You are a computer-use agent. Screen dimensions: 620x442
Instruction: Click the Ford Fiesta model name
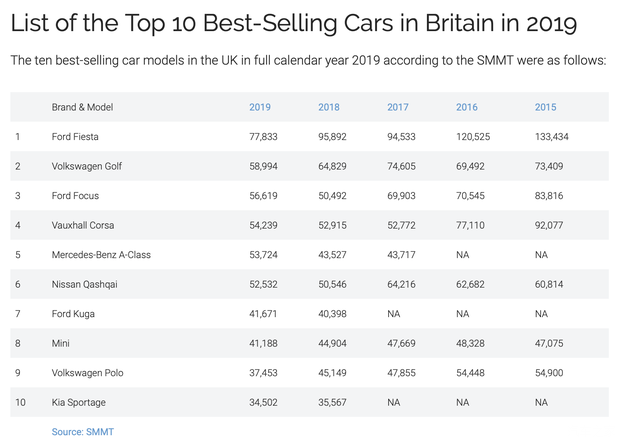point(75,136)
